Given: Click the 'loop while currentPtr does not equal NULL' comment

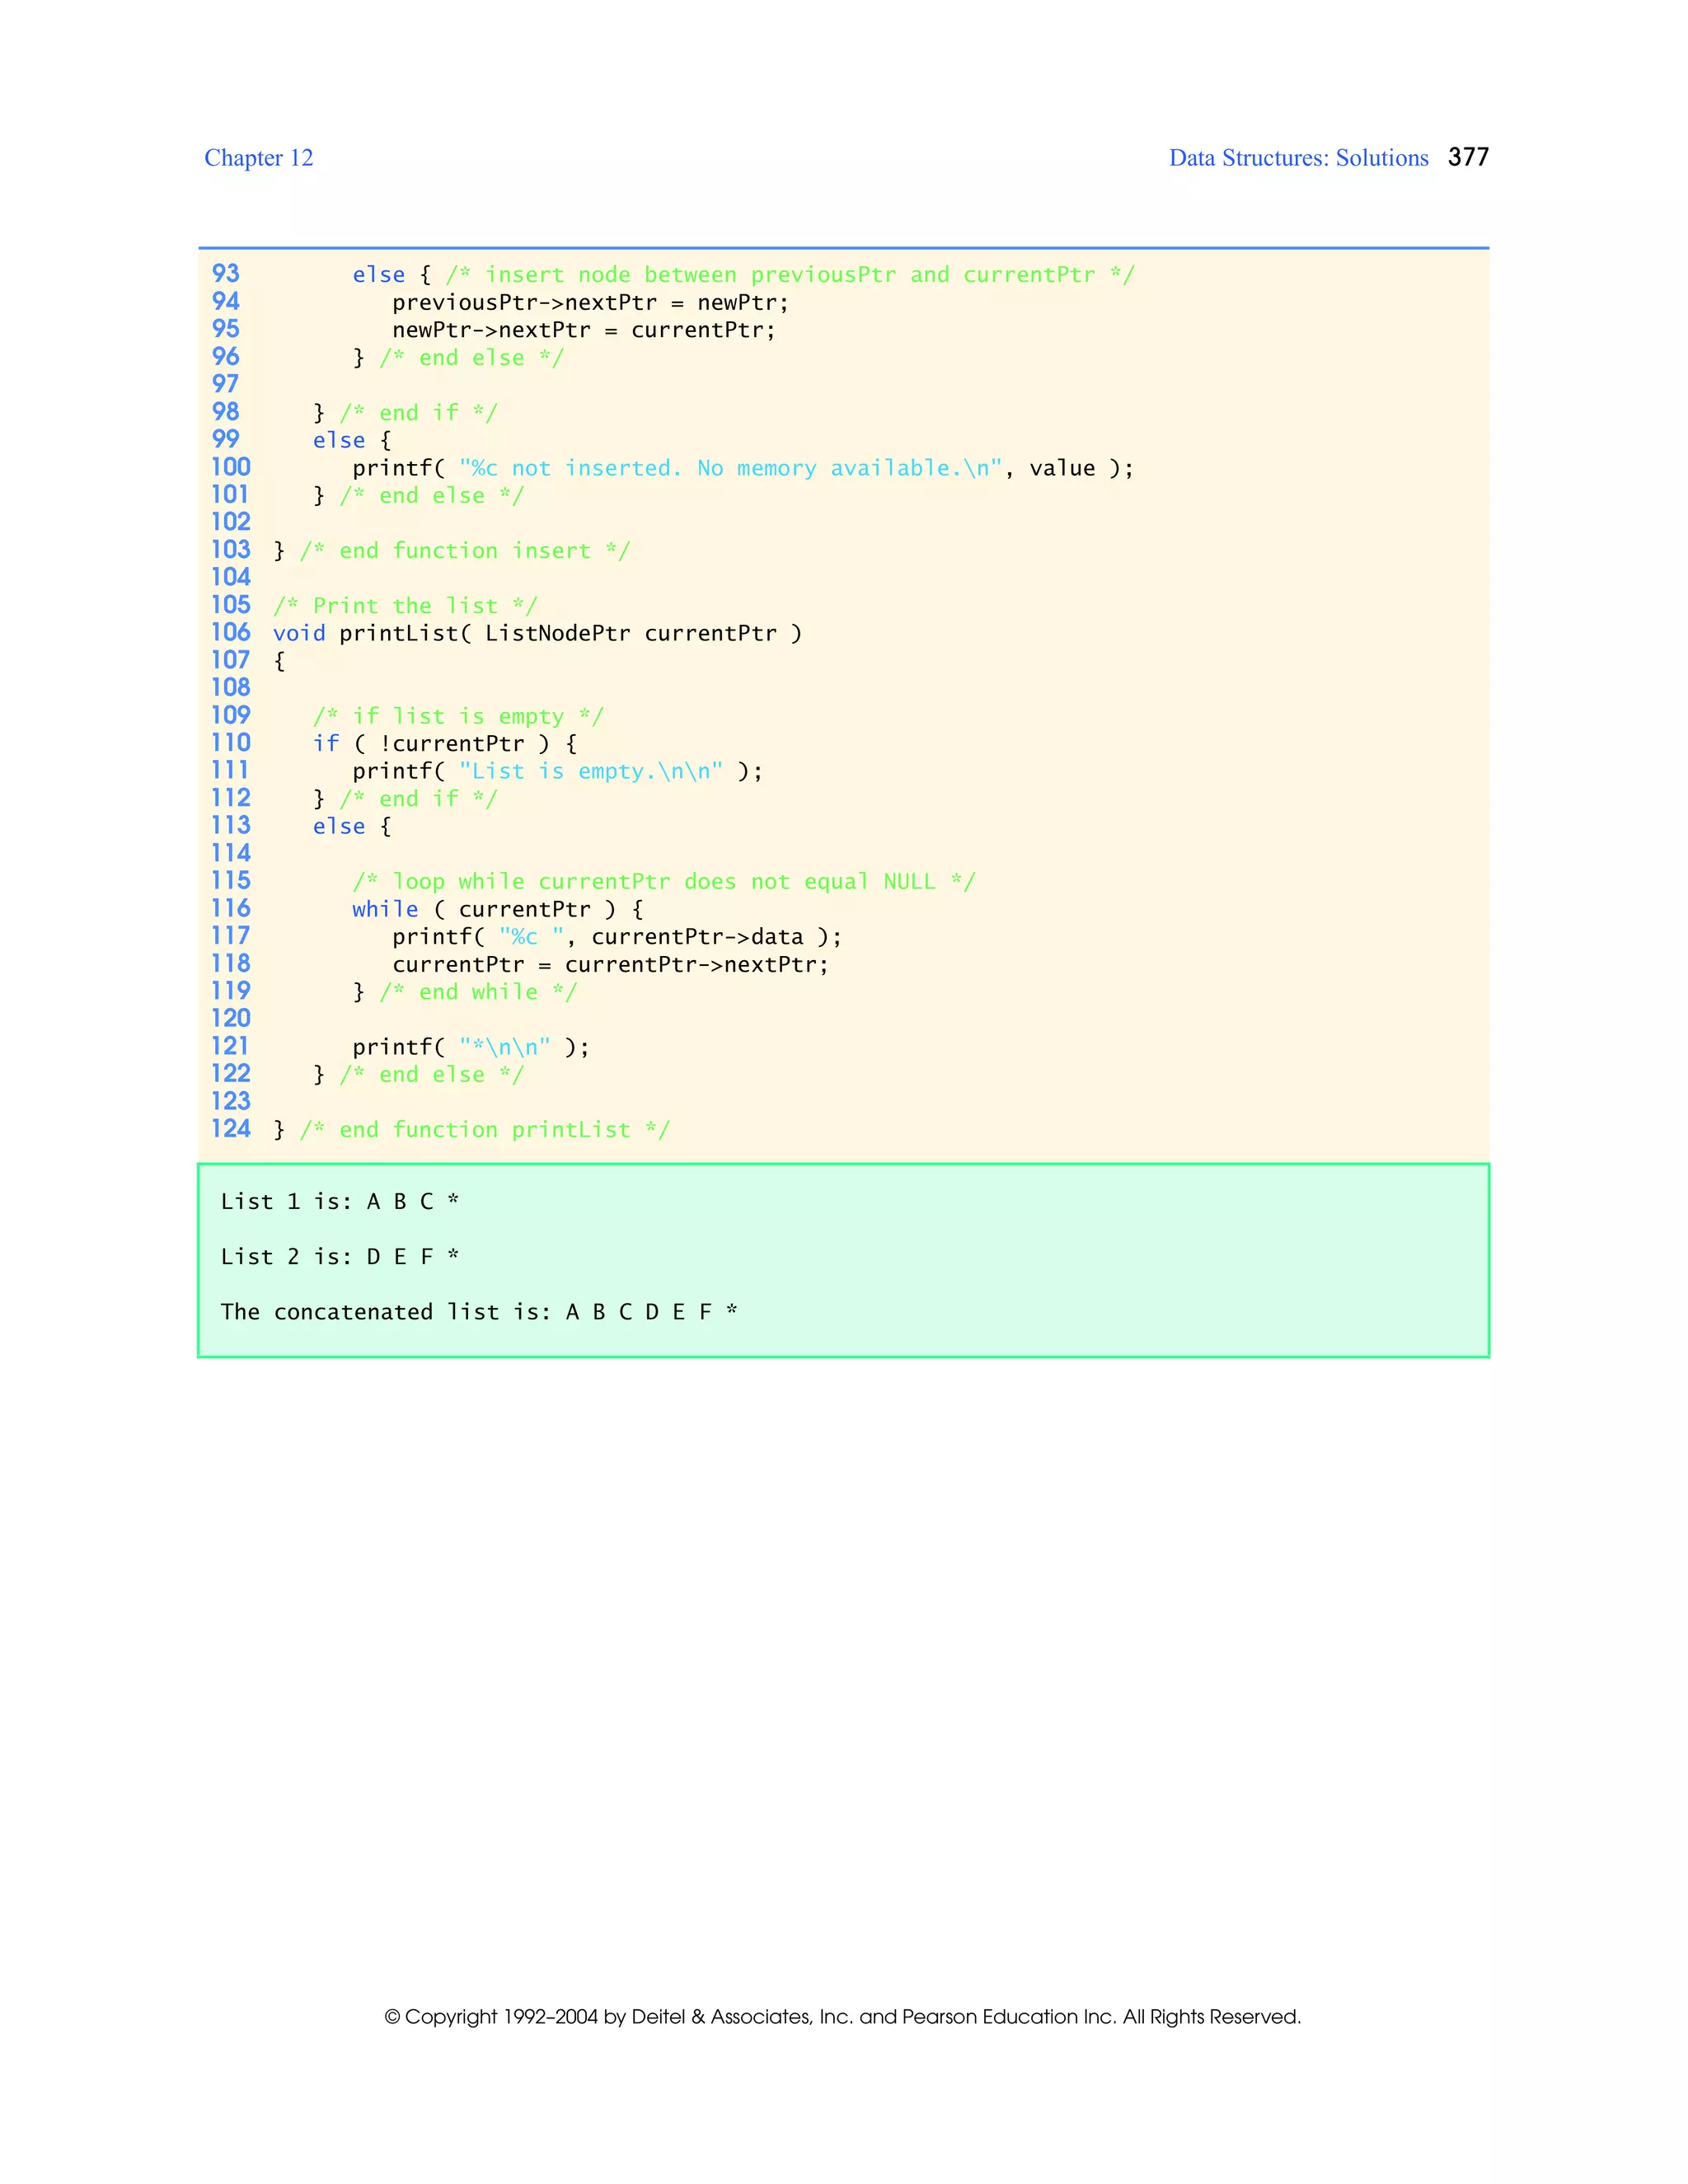Looking at the screenshot, I should point(664,882).
